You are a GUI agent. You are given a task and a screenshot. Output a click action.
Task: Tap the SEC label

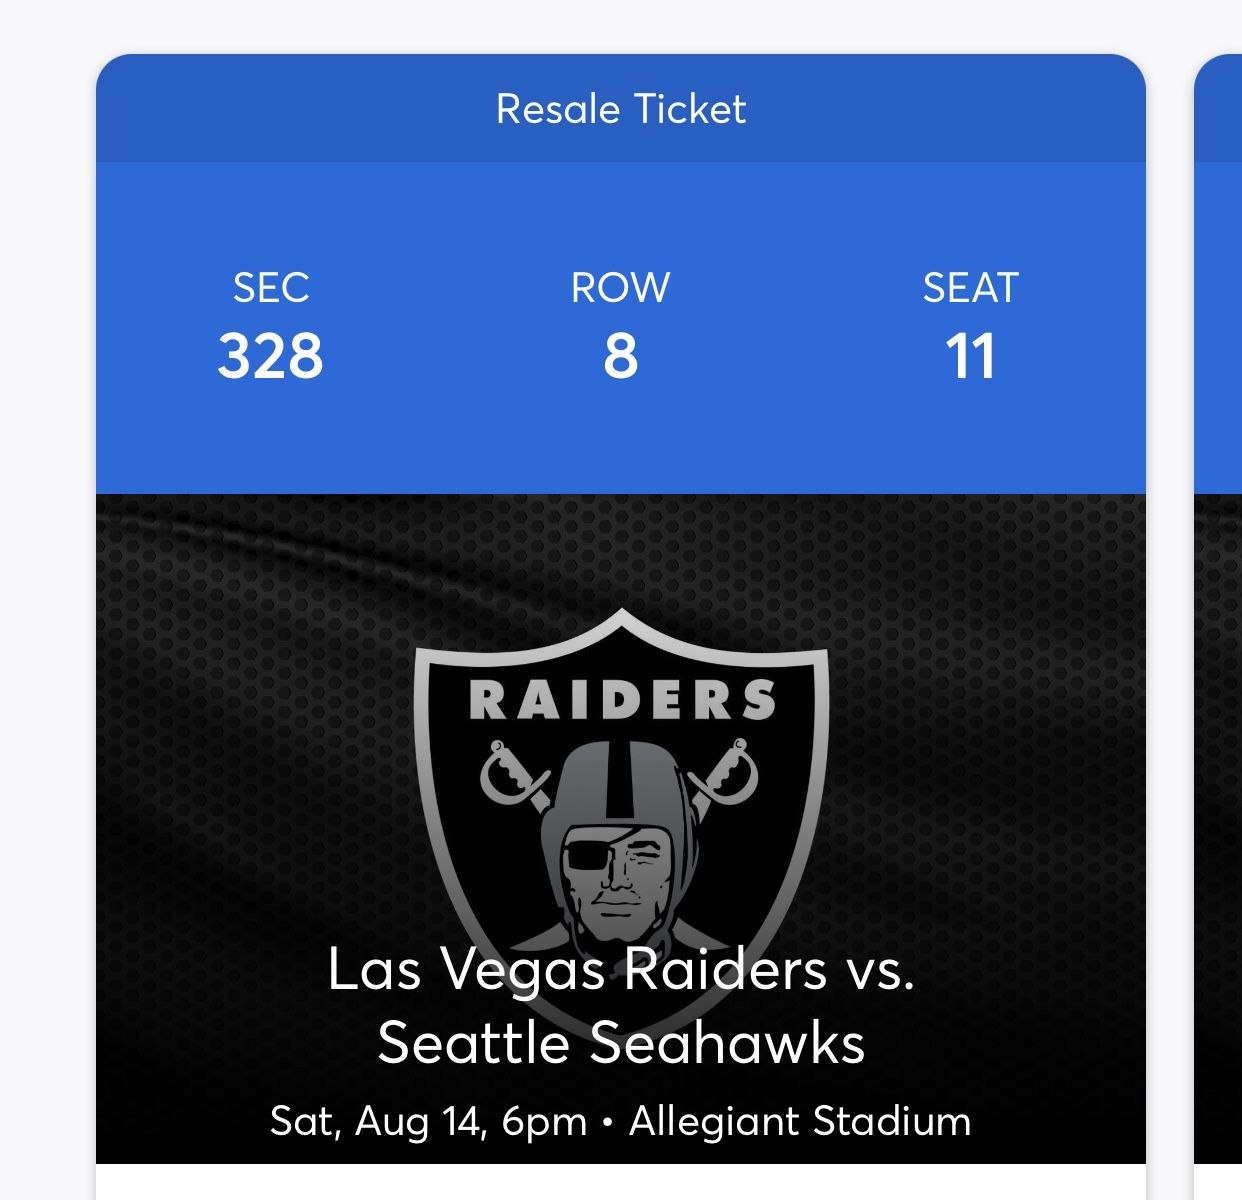pyautogui.click(x=270, y=288)
